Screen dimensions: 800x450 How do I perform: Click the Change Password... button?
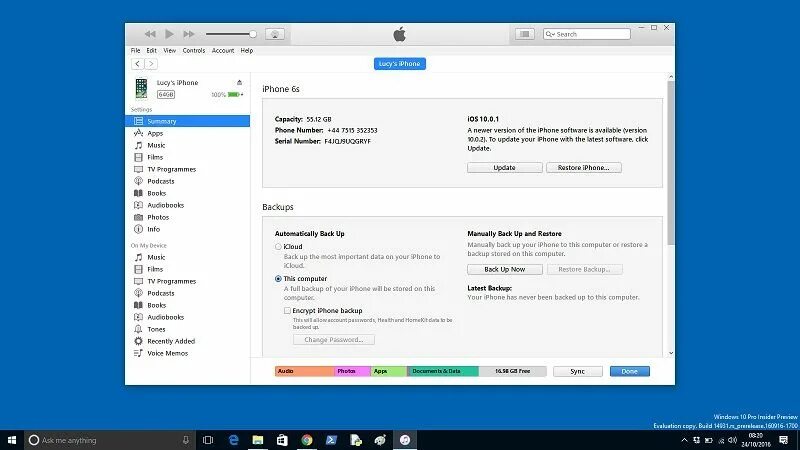point(334,340)
